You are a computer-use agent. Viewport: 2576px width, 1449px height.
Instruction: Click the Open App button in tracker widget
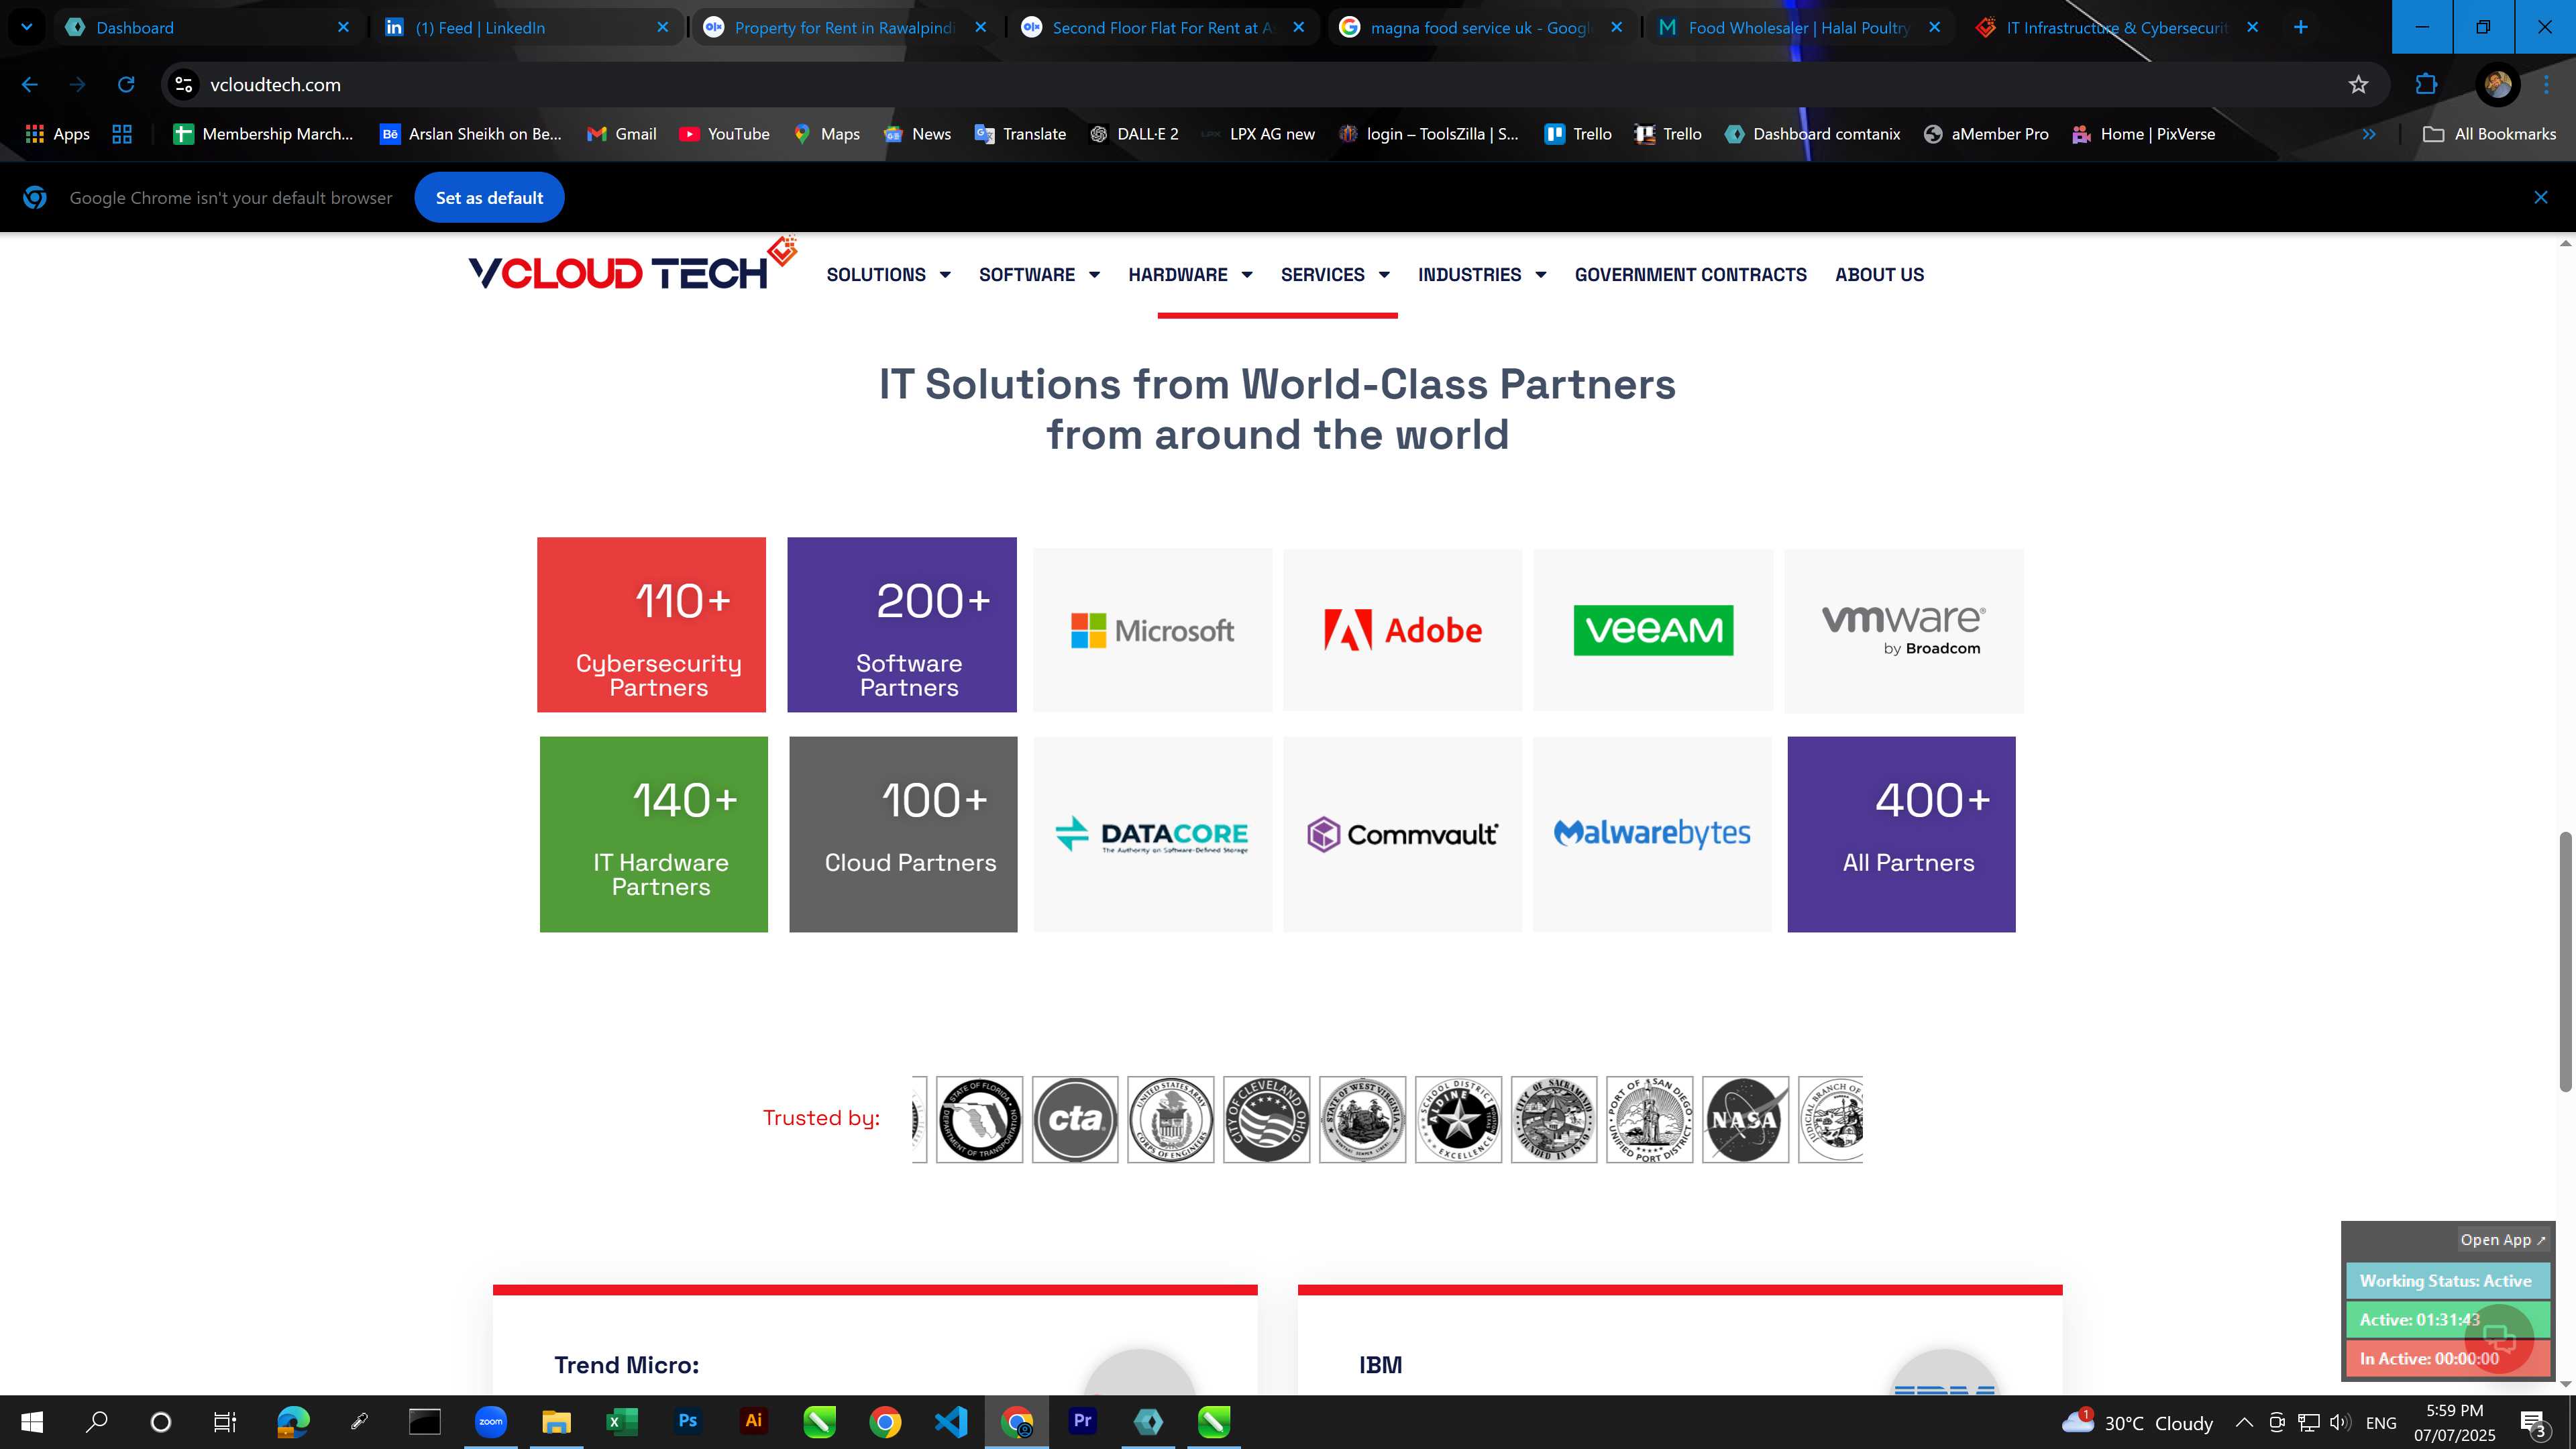(x=2503, y=1240)
